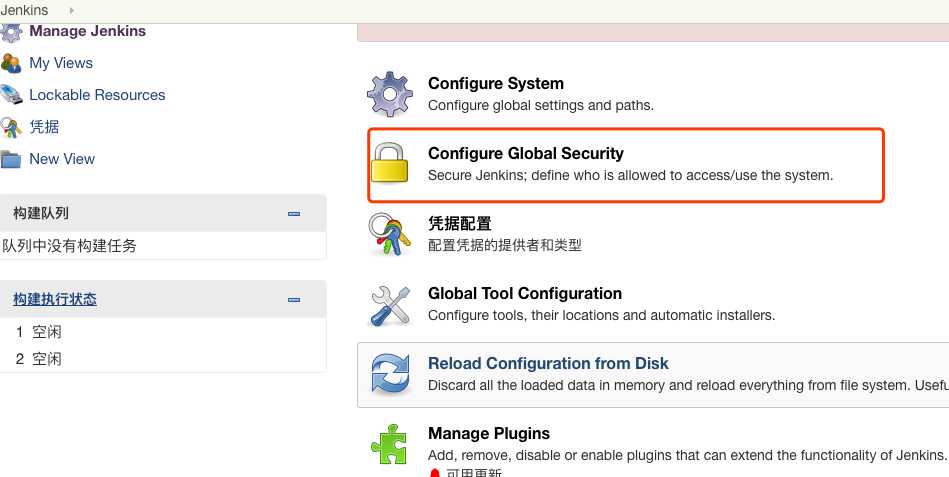Open the Configure System heading link
Viewport: 949px width, 477px height.
tap(496, 84)
